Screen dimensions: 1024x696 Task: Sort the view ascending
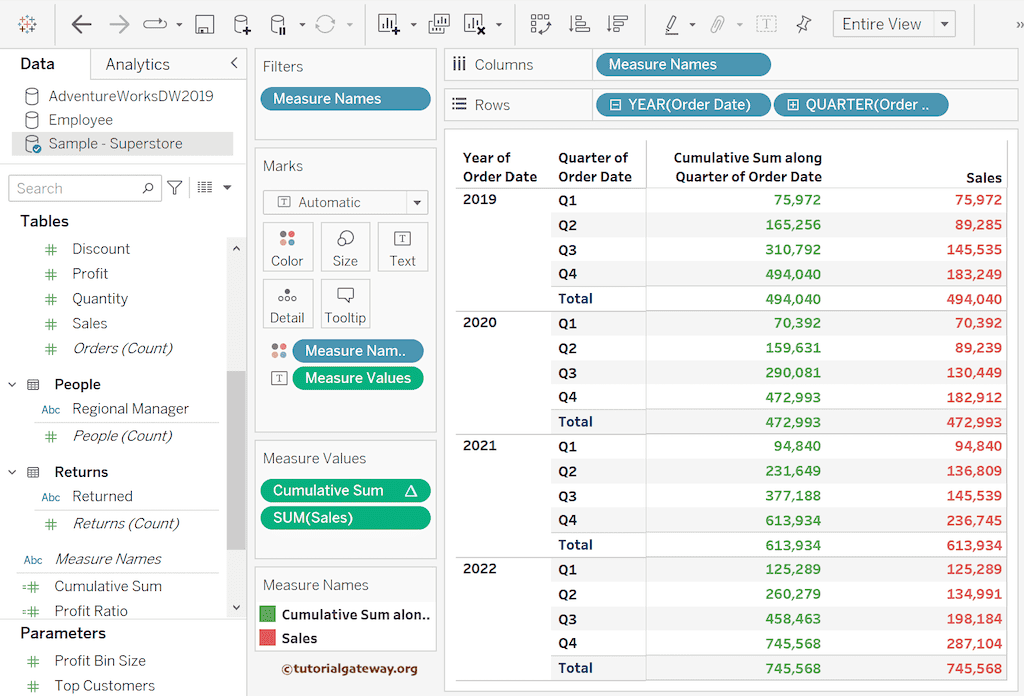tap(578, 22)
